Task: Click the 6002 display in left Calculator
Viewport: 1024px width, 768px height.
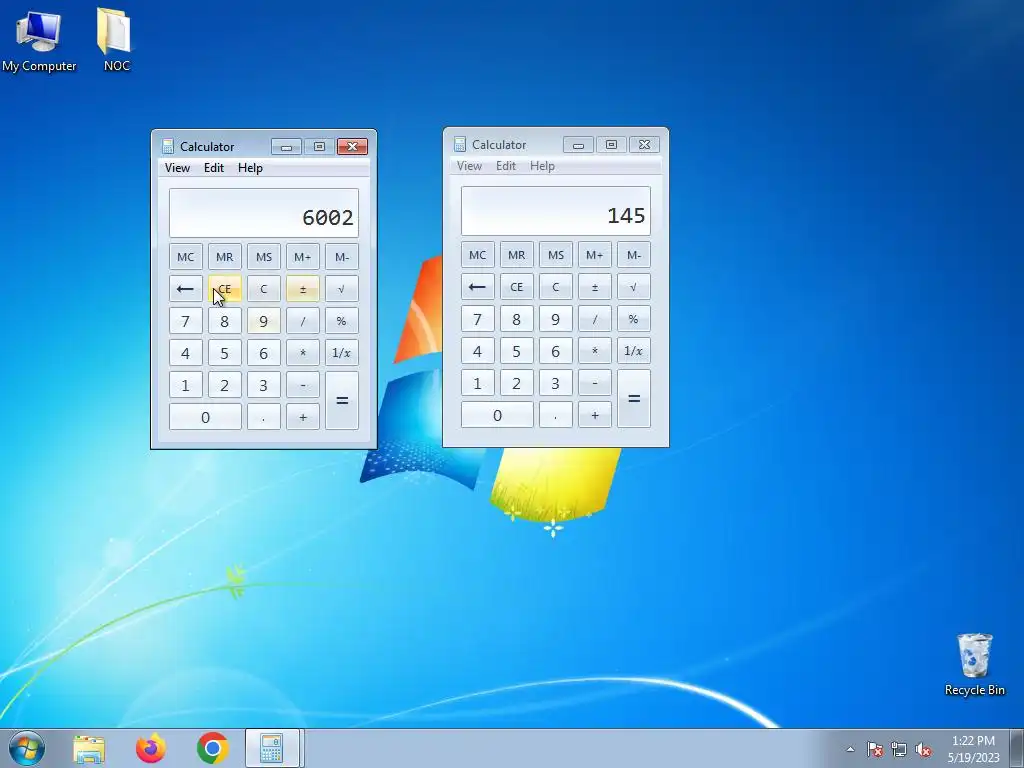Action: pos(264,213)
